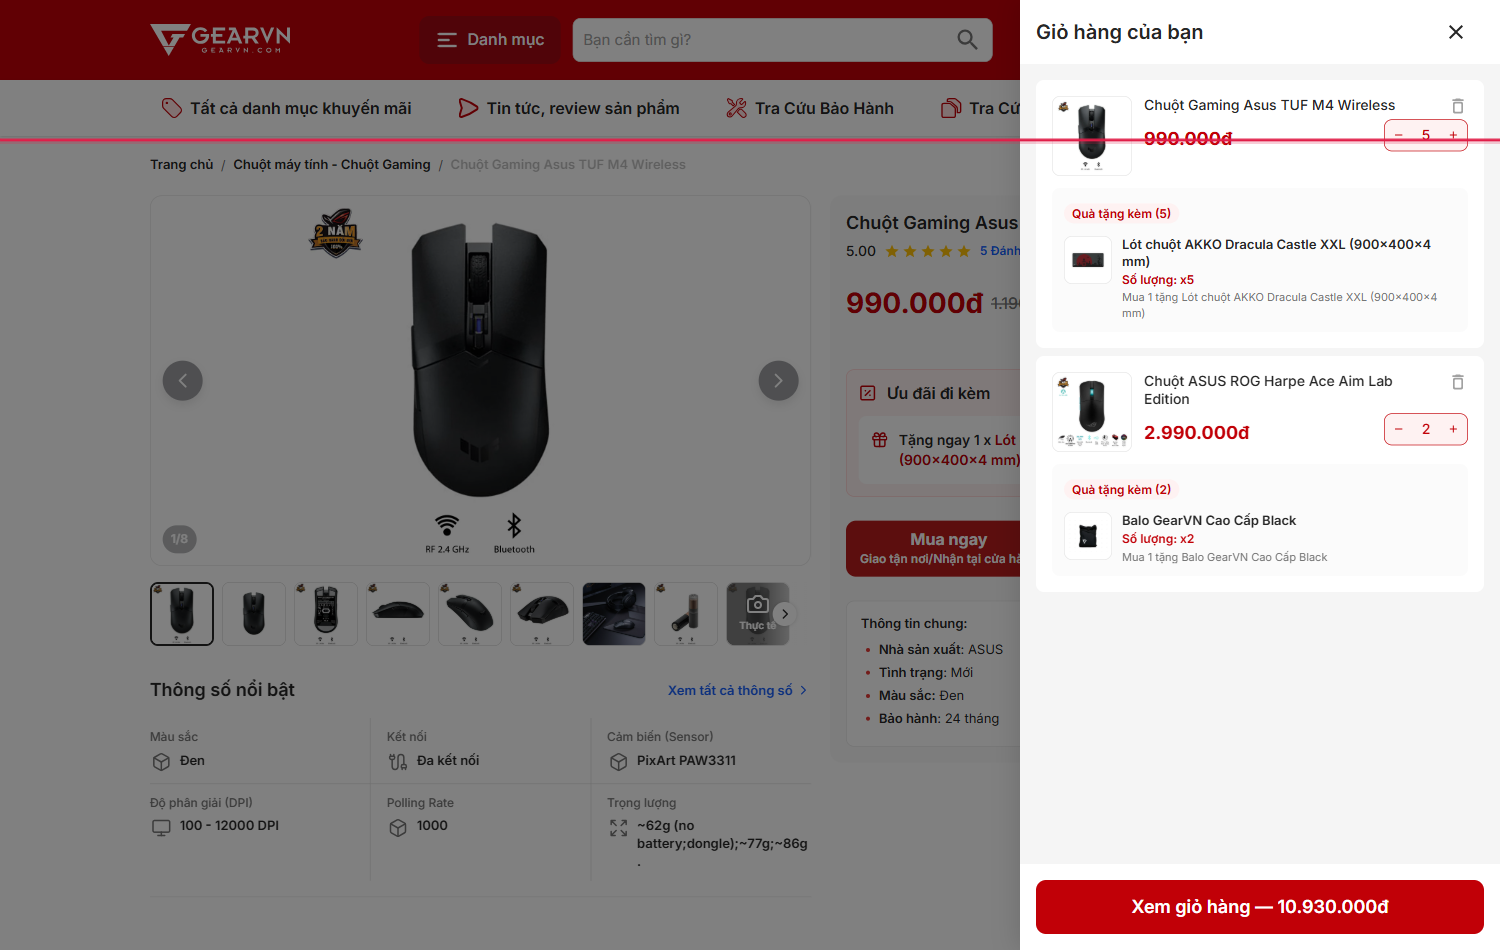1500x950 pixels.
Task: Show previous product image with left arrow
Action: pos(183,381)
